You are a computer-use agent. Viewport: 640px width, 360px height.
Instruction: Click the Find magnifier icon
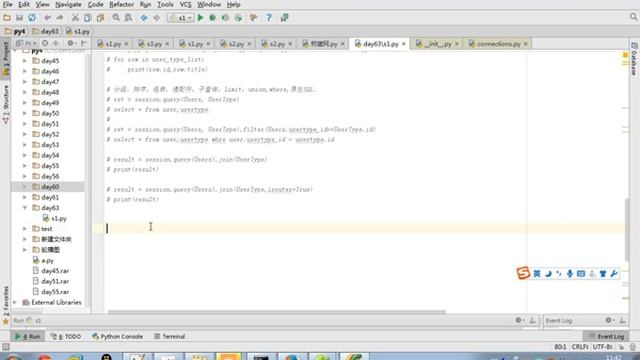point(116,18)
